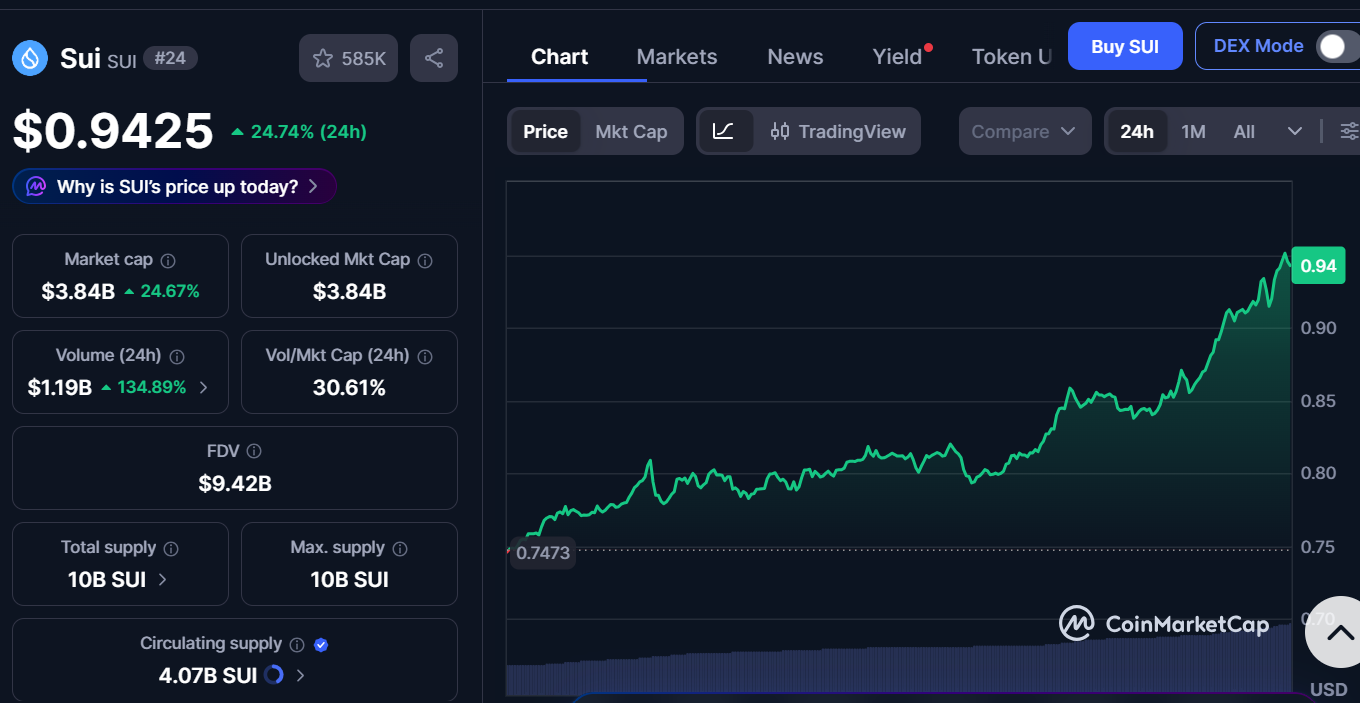The width and height of the screenshot is (1360, 703).
Task: Open the Compare dropdown
Action: point(1024,131)
